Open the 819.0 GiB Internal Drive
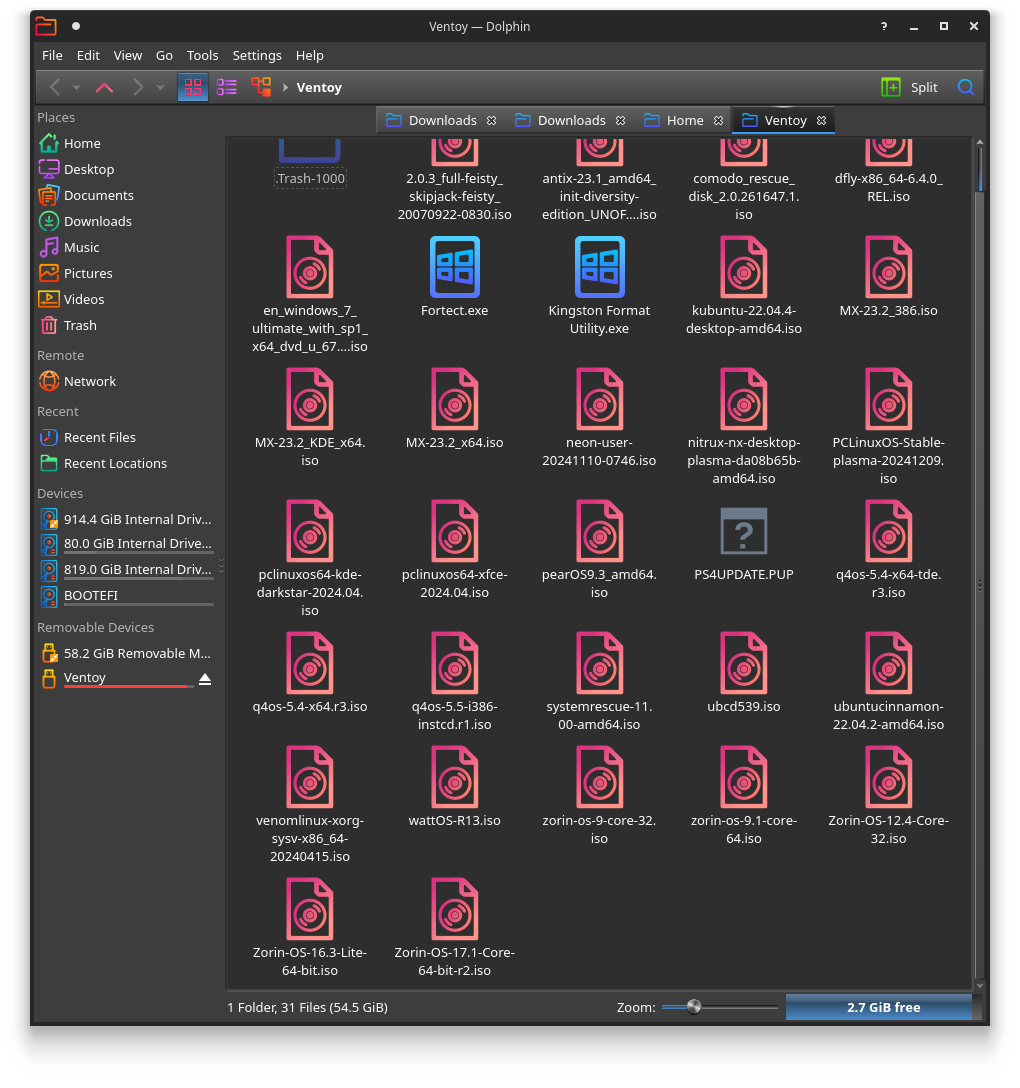1020x1088 pixels. (125, 570)
